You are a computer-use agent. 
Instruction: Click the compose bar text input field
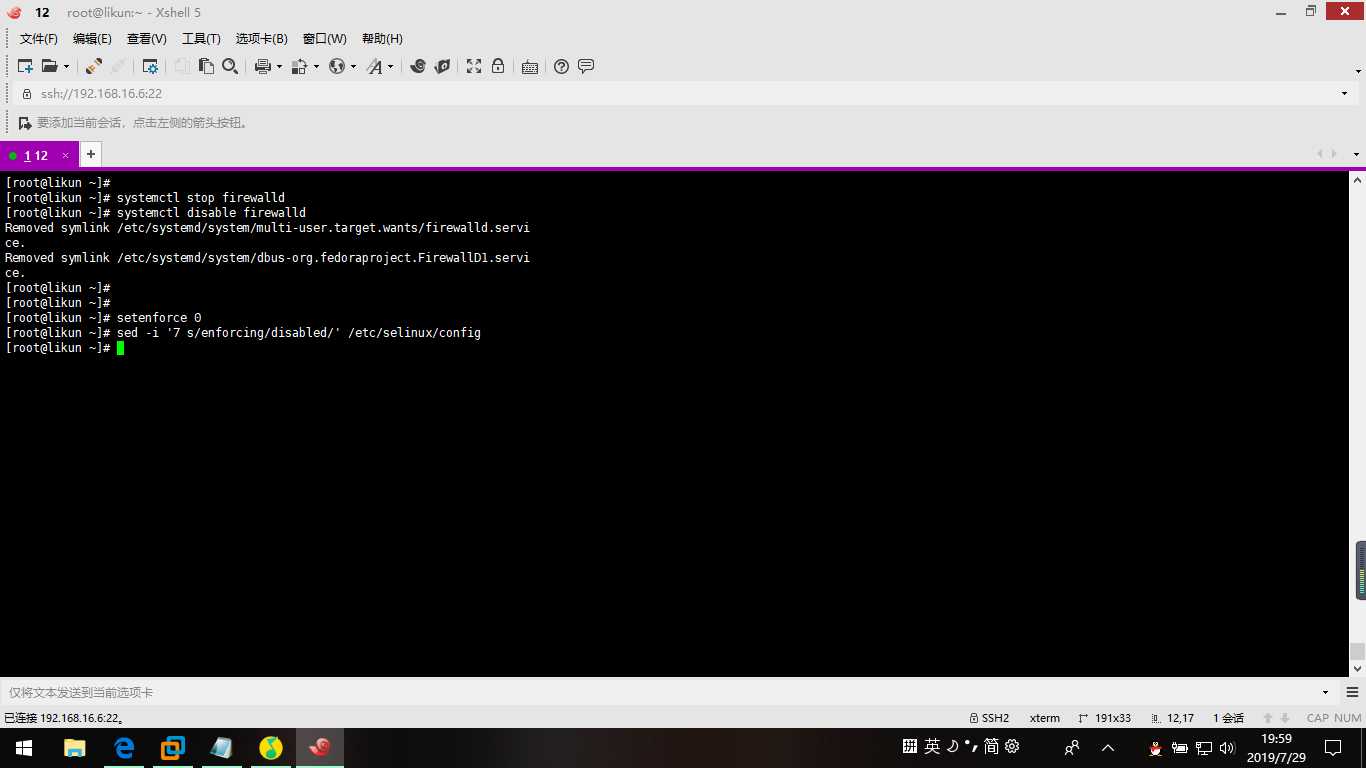660,692
